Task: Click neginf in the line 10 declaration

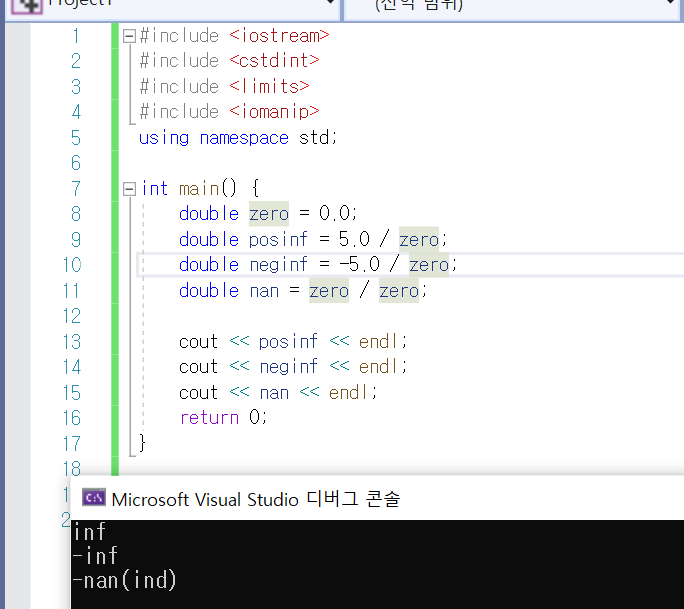Action: coord(278,265)
